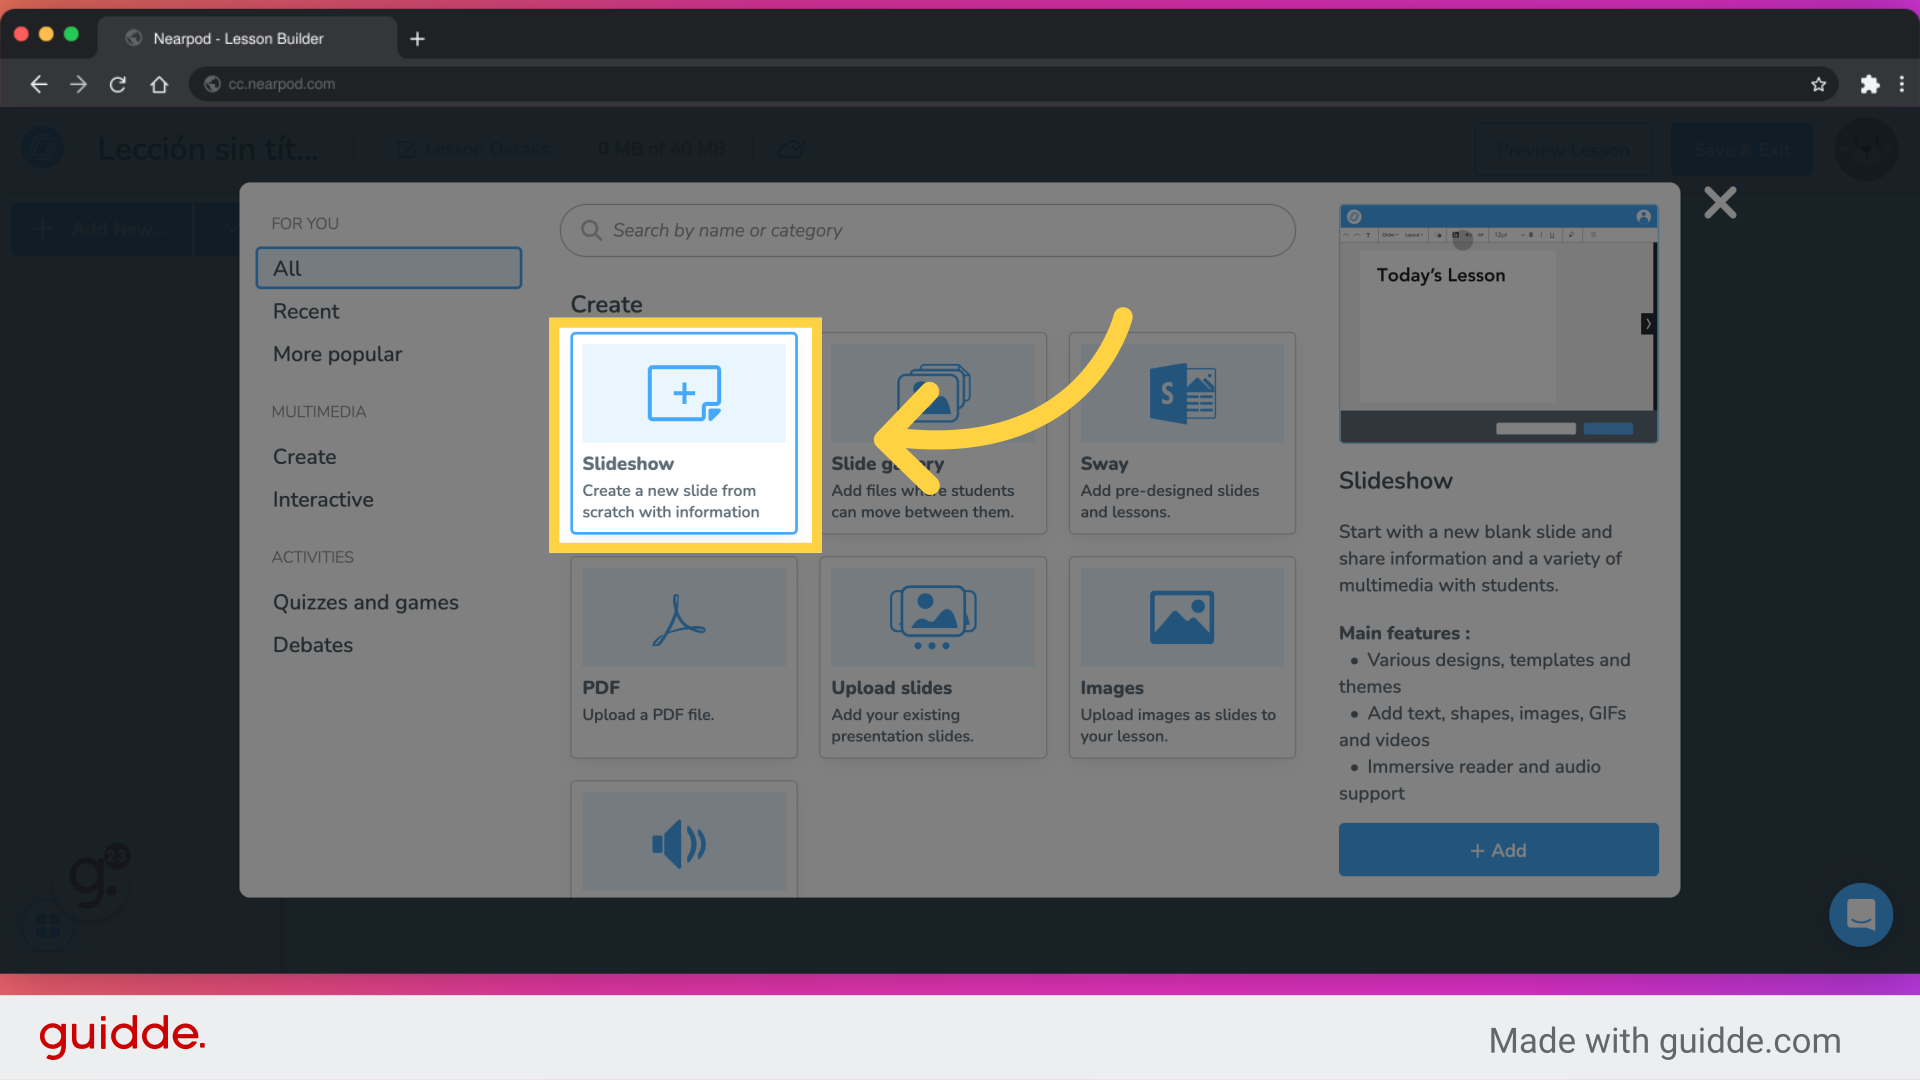Select the Slideshow create icon

pos(683,392)
